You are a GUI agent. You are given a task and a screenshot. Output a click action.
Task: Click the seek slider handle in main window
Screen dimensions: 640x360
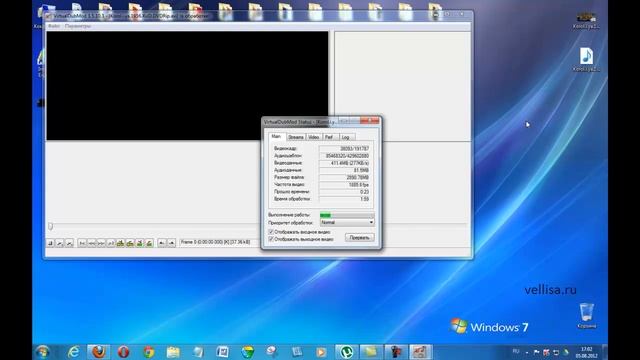[51, 226]
